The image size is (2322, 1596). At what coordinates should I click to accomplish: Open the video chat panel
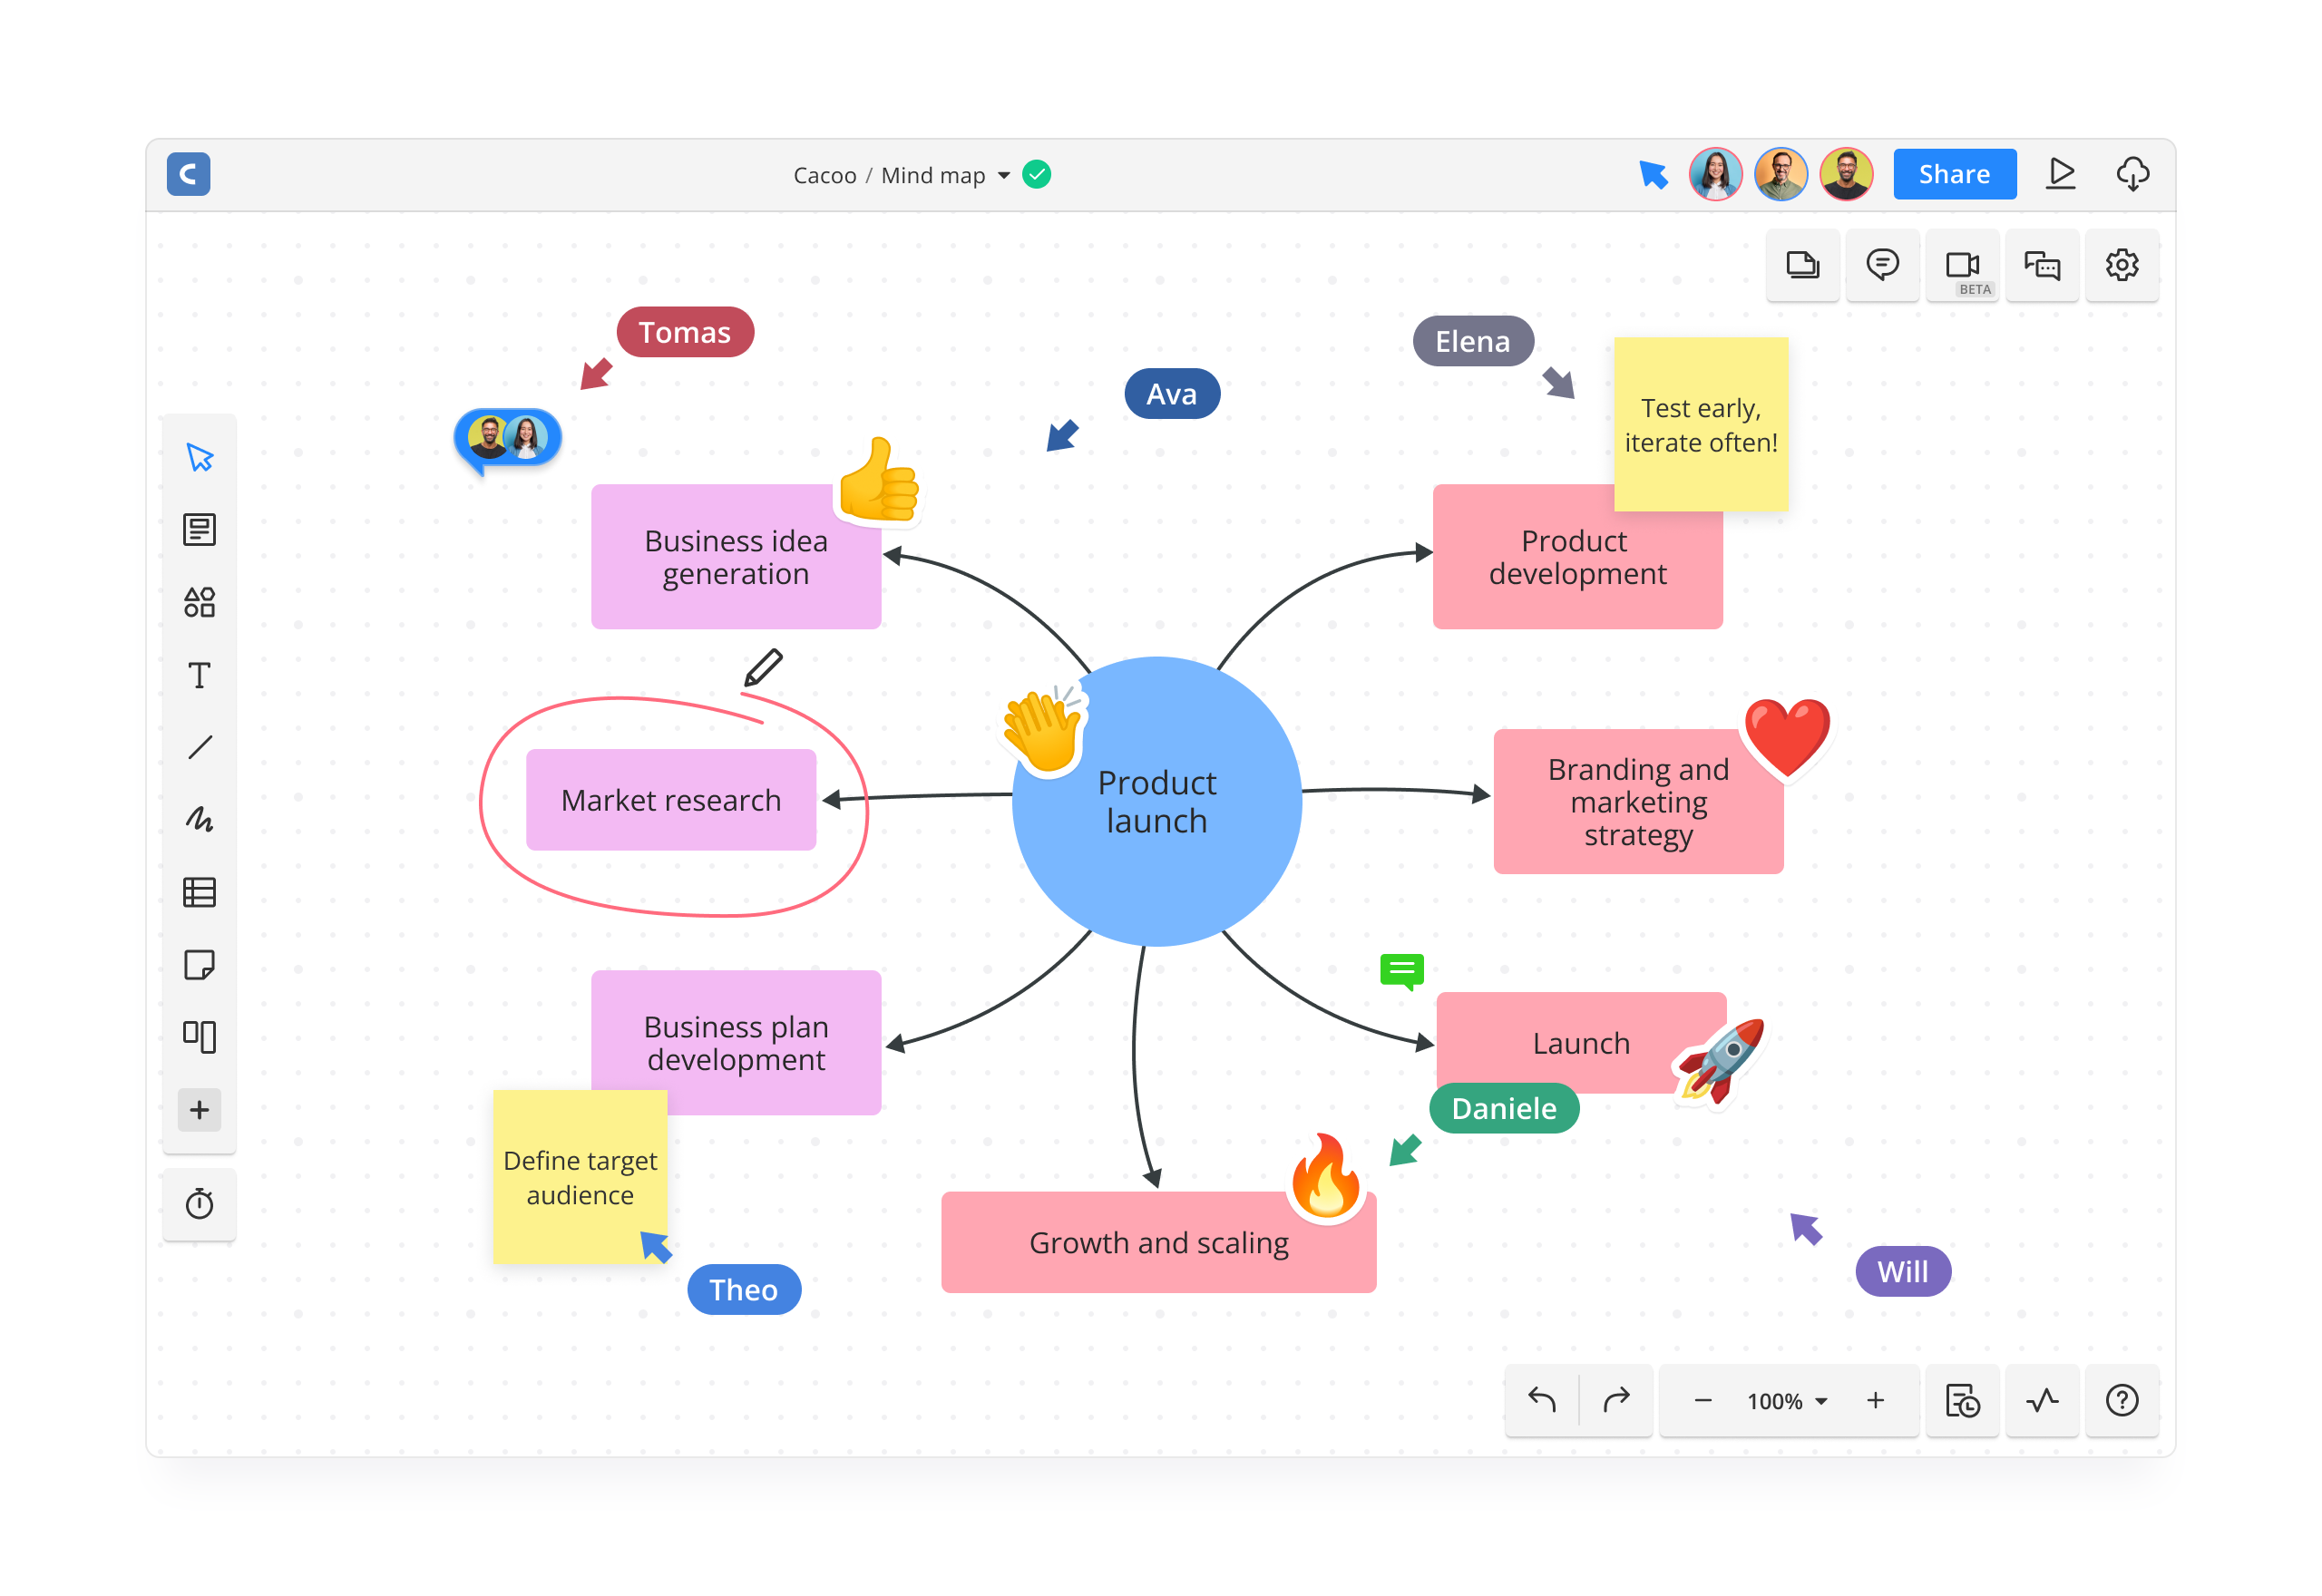pyautogui.click(x=1961, y=265)
